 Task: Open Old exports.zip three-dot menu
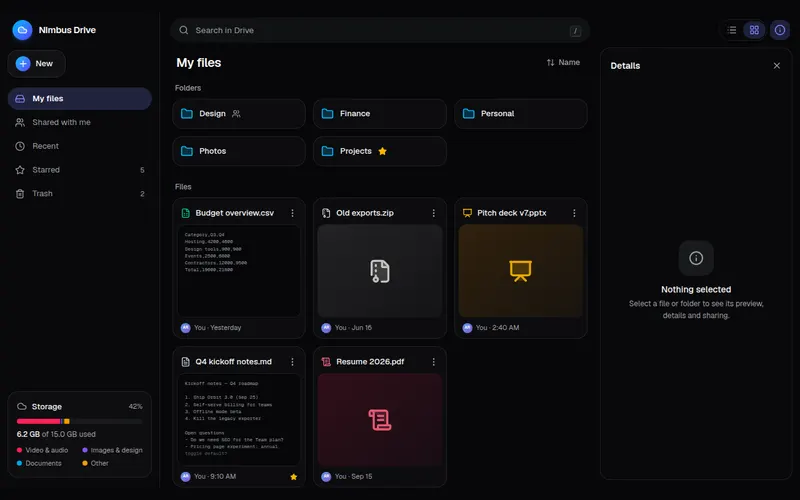(x=433, y=213)
